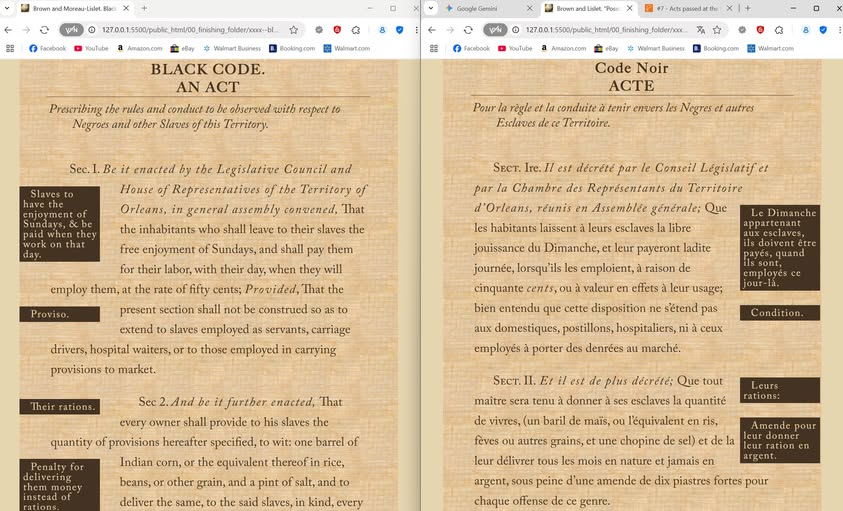The image size is (843, 511).
Task: Click the 'BLACK CODE.' heading
Action: click(208, 69)
